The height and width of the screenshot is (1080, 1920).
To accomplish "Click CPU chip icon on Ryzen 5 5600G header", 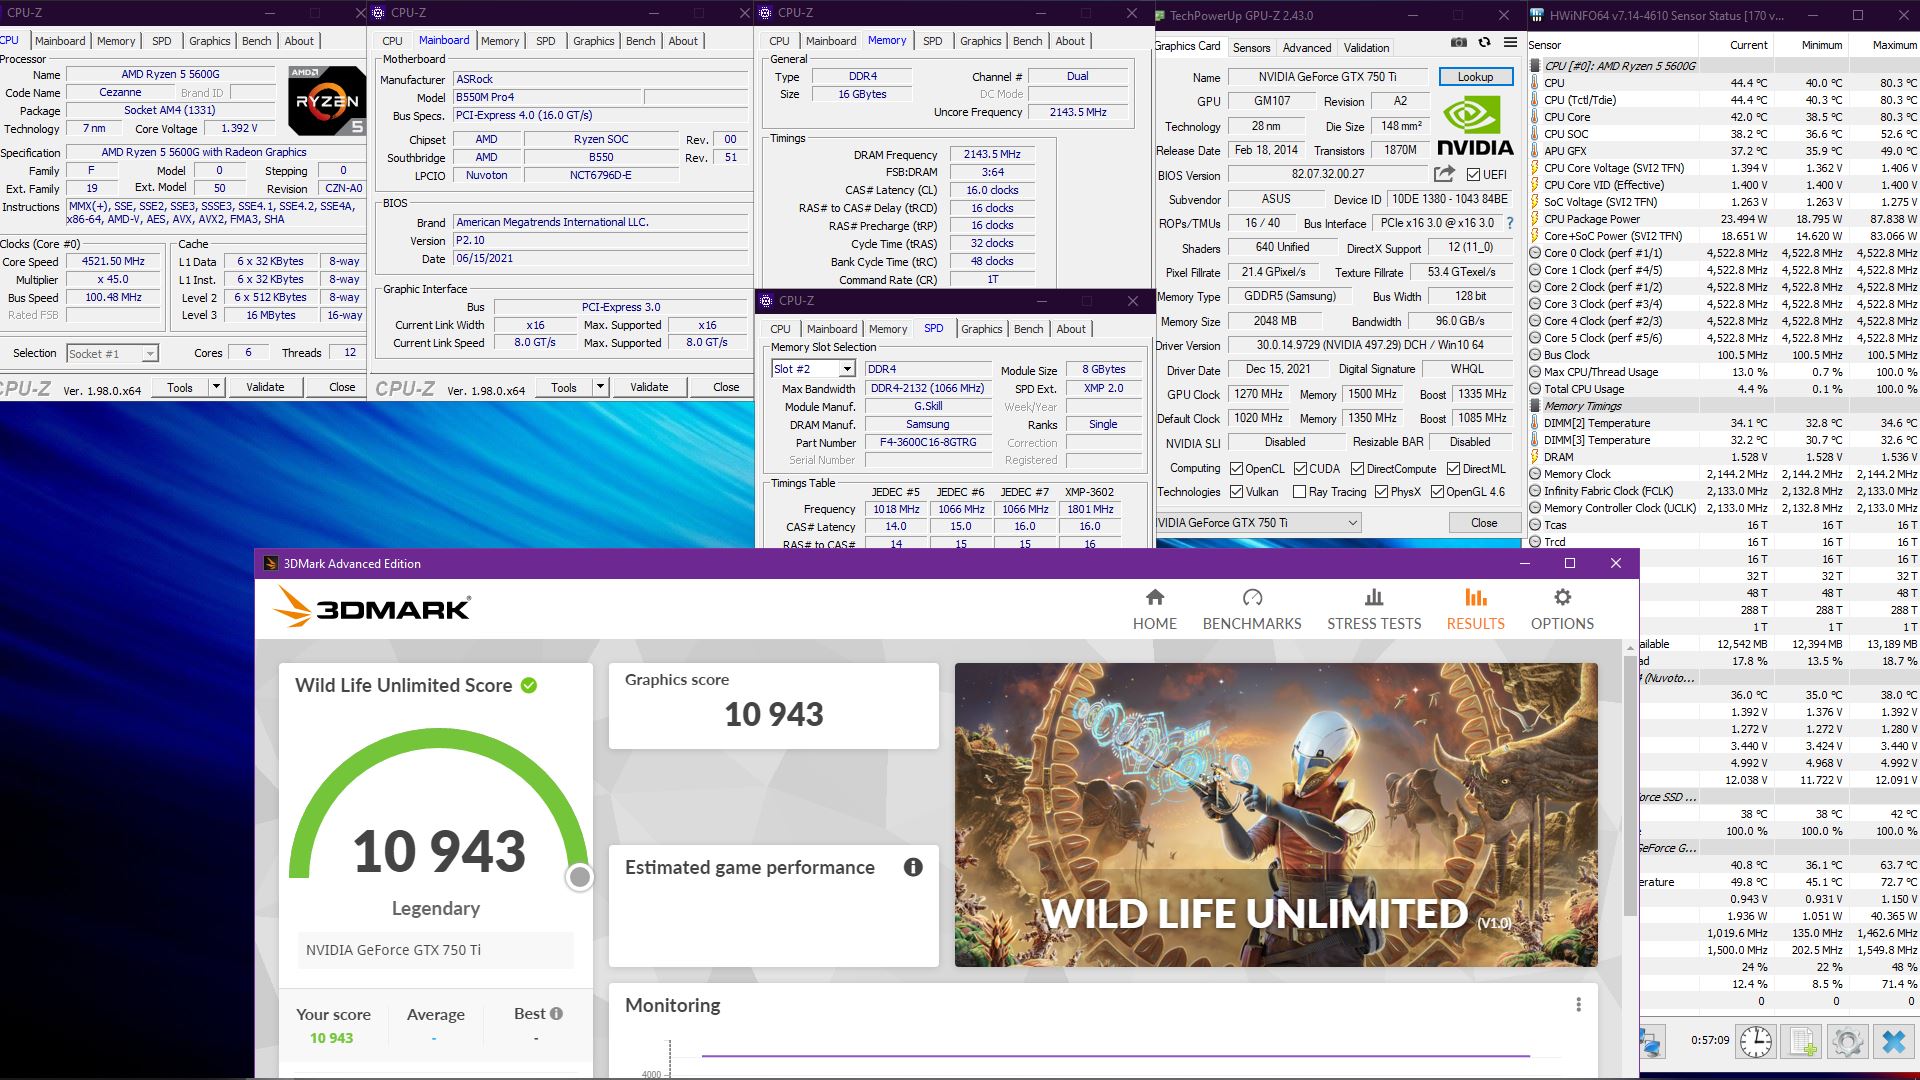I will [x=1535, y=66].
